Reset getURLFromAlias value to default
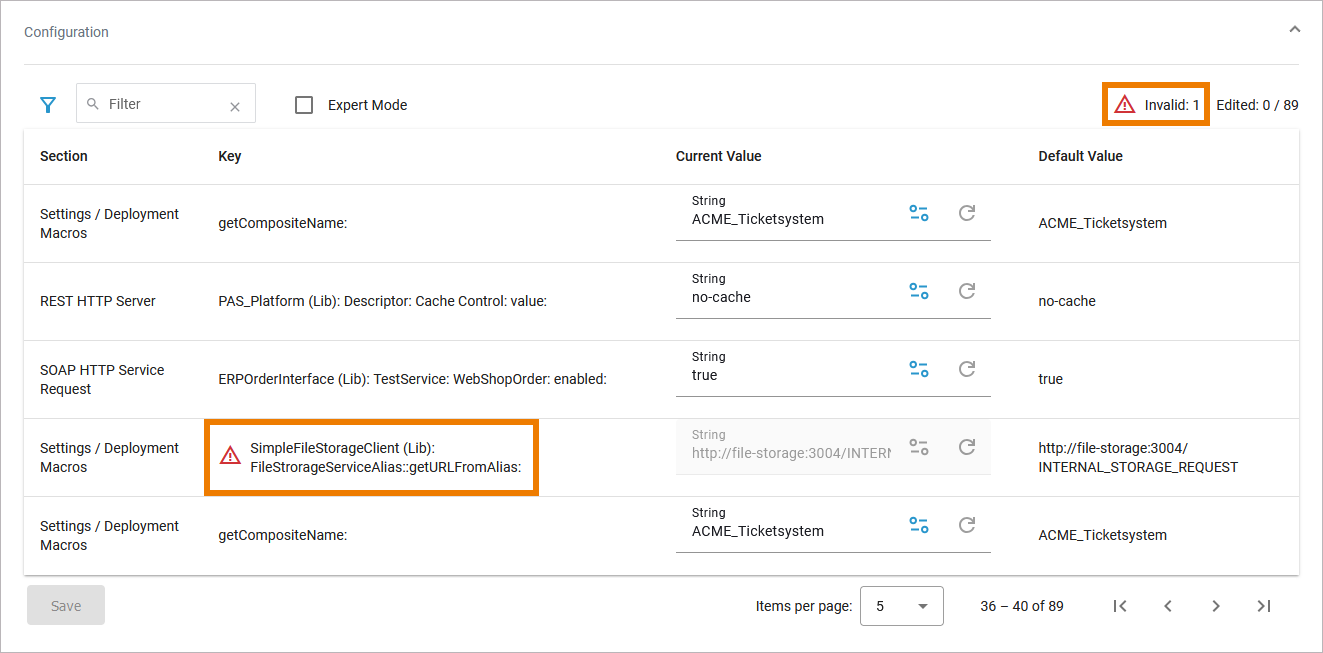1323x653 pixels. coord(966,447)
